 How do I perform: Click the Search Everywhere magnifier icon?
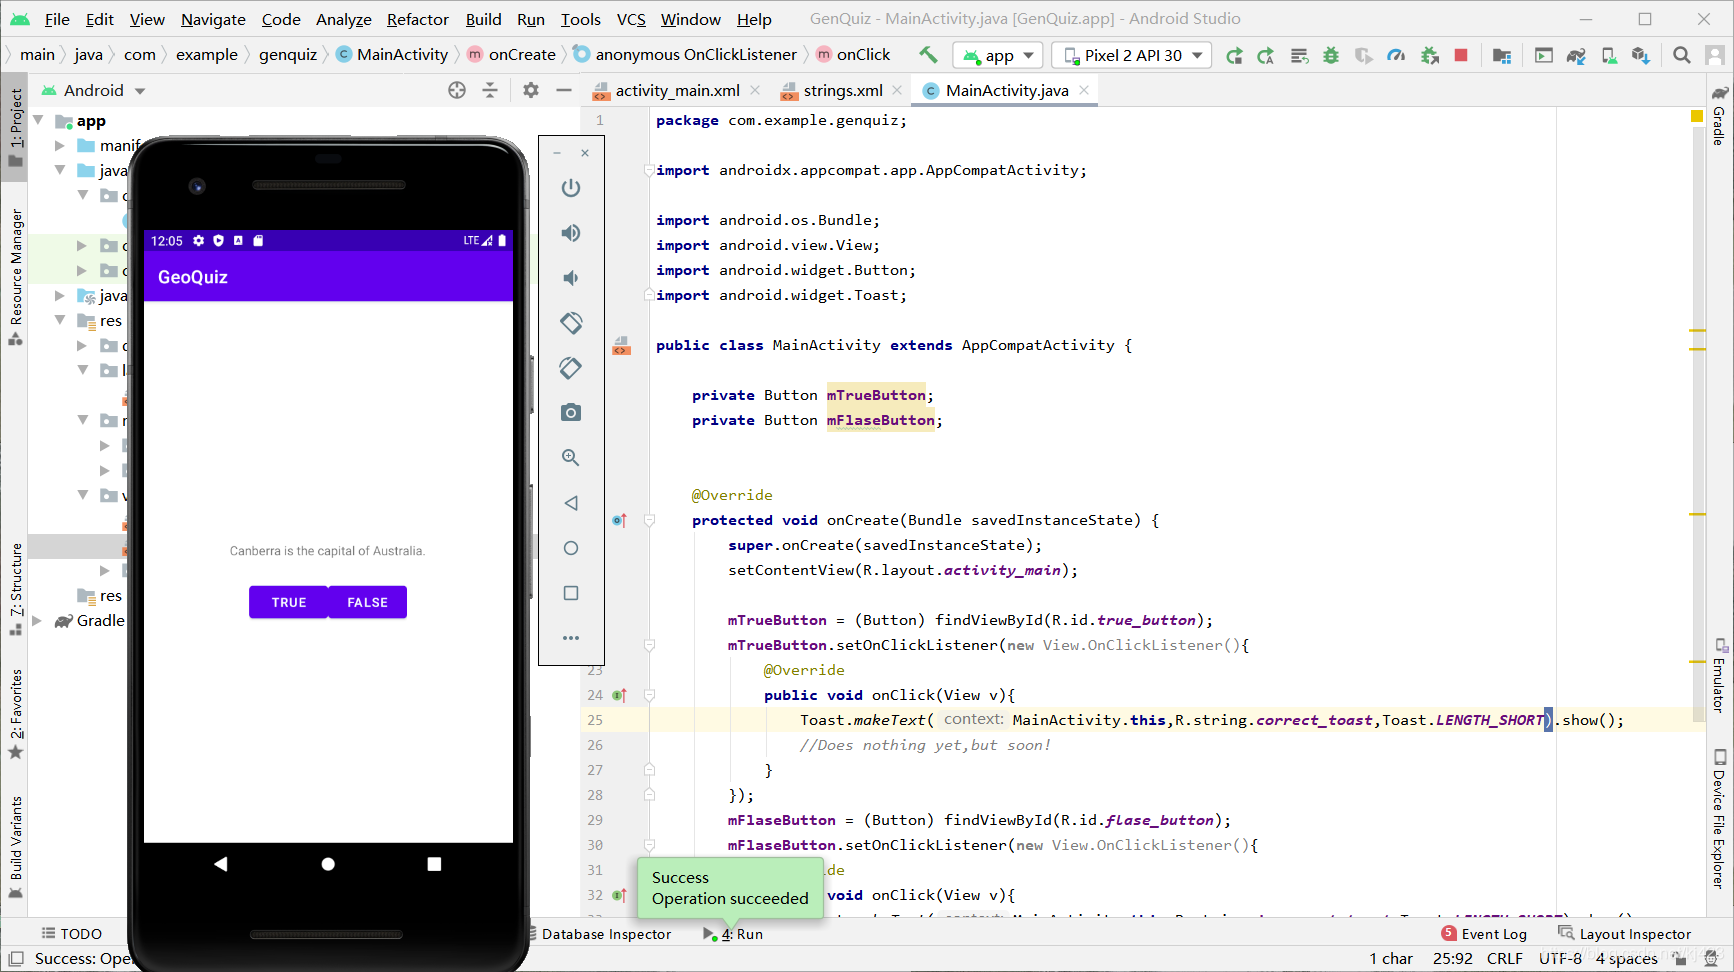[x=1682, y=55]
